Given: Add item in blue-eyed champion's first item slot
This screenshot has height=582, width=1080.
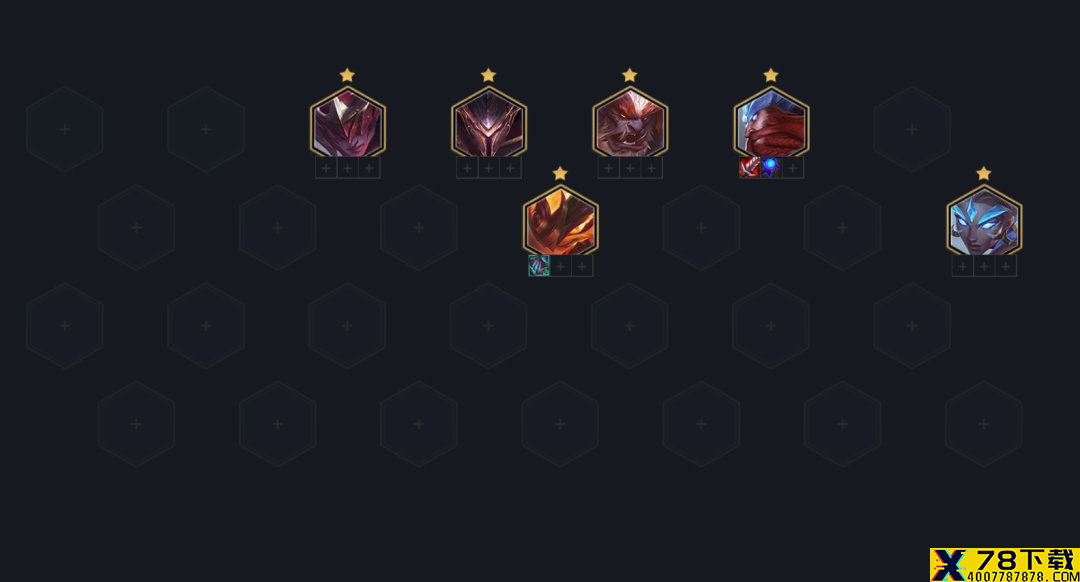Looking at the screenshot, I should tap(962, 266).
